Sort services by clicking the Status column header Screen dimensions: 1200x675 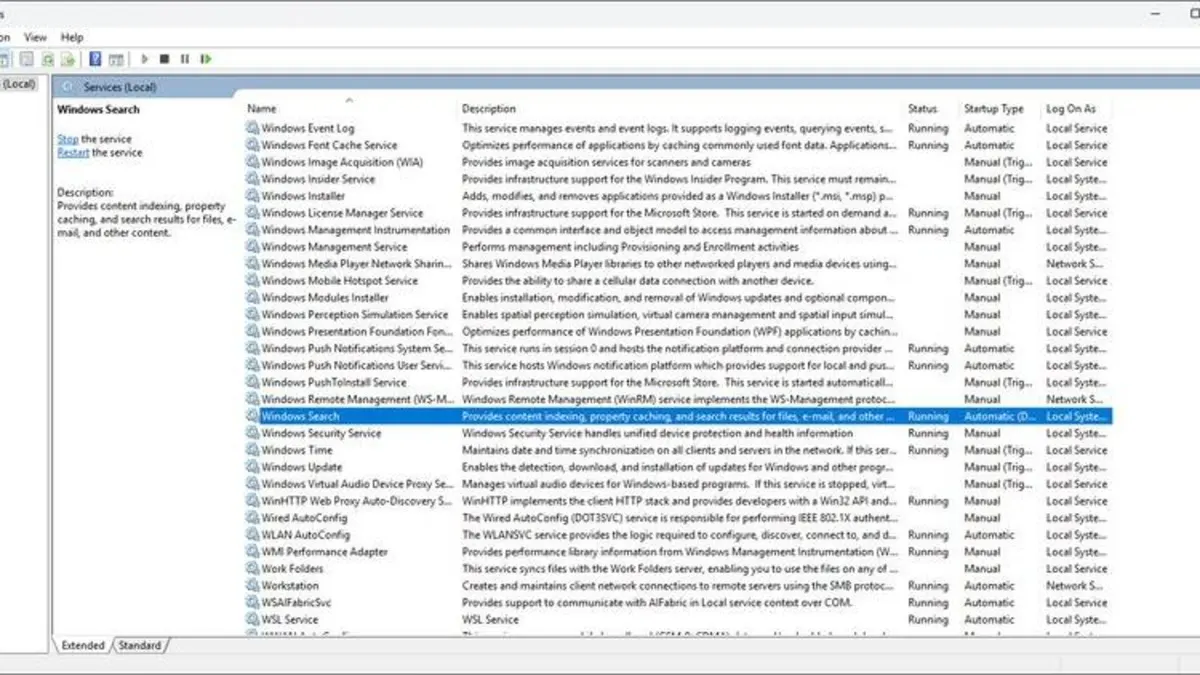tap(924, 108)
